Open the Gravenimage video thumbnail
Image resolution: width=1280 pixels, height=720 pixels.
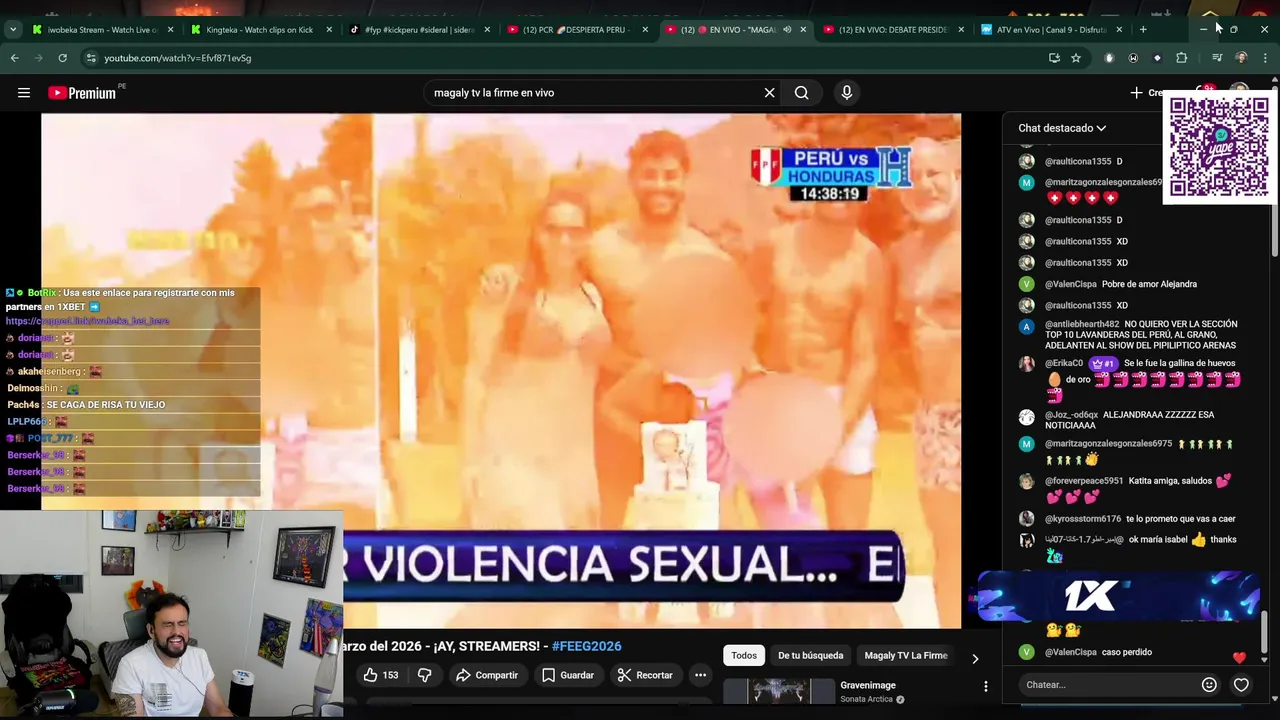(x=779, y=692)
